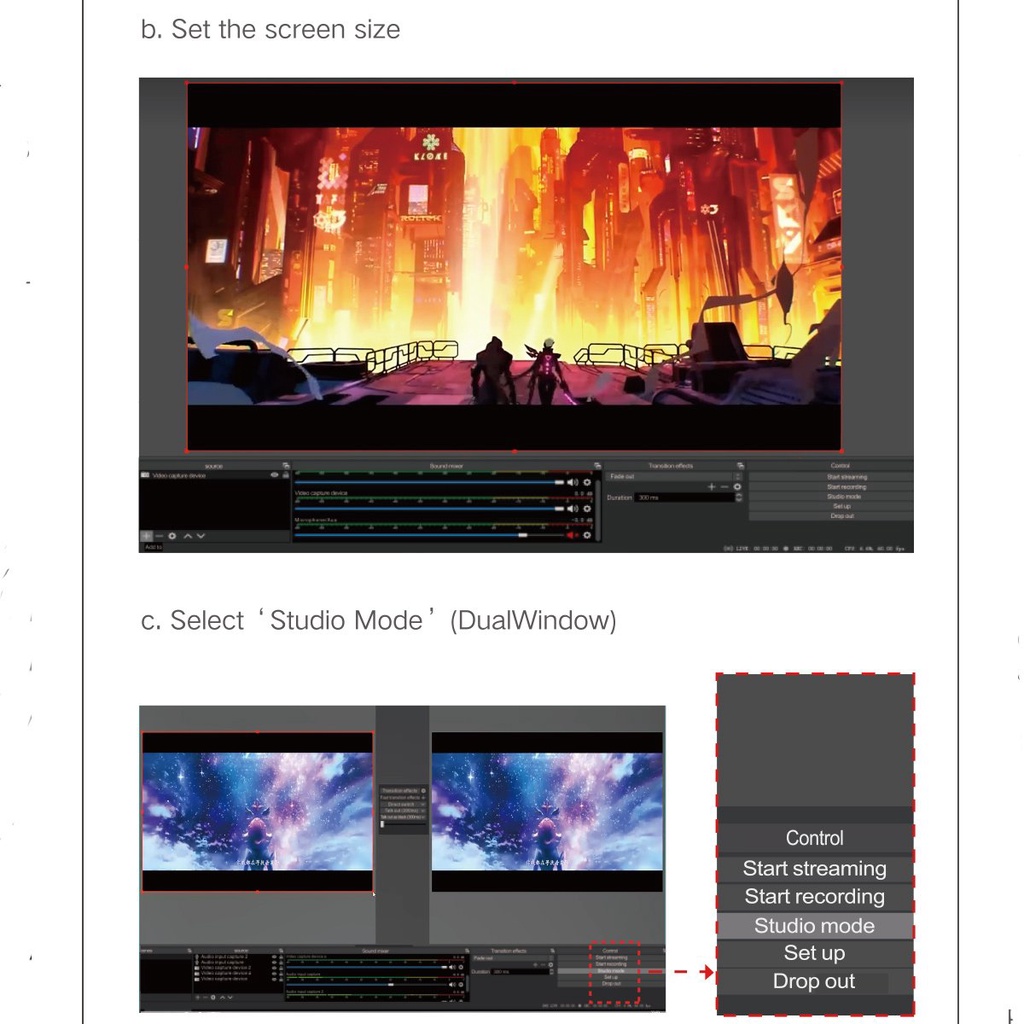Toggle eye visibility of Video capture device source
This screenshot has width=1024, height=1024.
coord(275,476)
